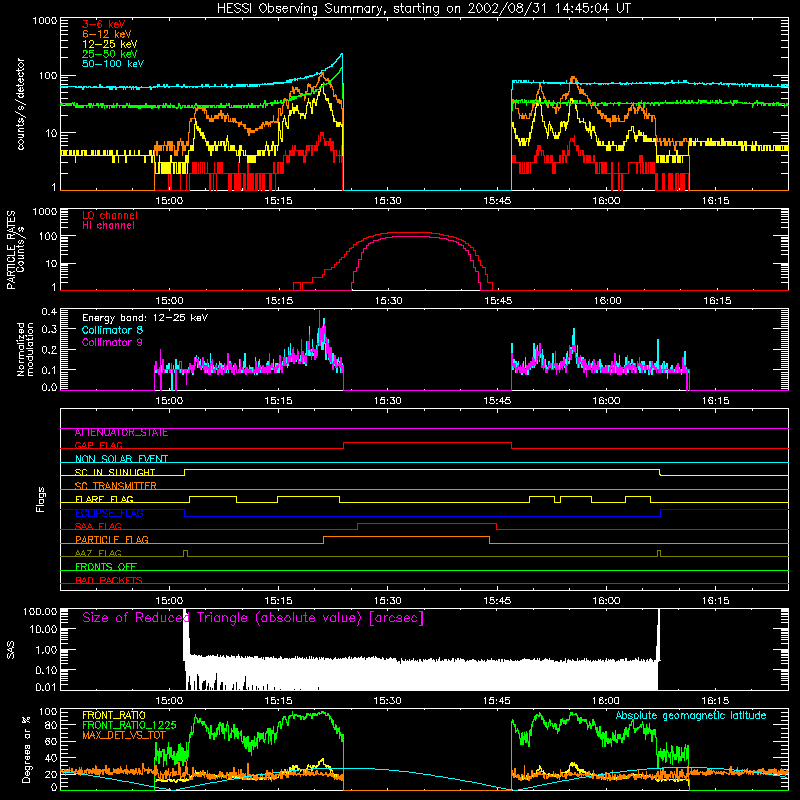Click the HESSI Observing Summary title text
The height and width of the screenshot is (800, 800).
point(423,9)
